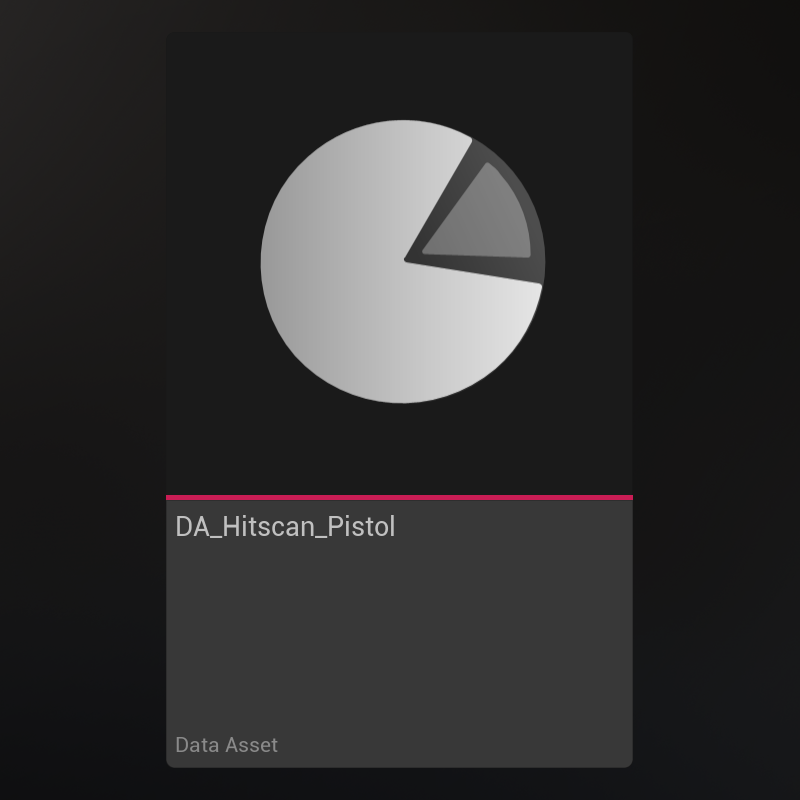Click the pie chart Data Asset icon
Image resolution: width=800 pixels, height=800 pixels.
[x=402, y=262]
